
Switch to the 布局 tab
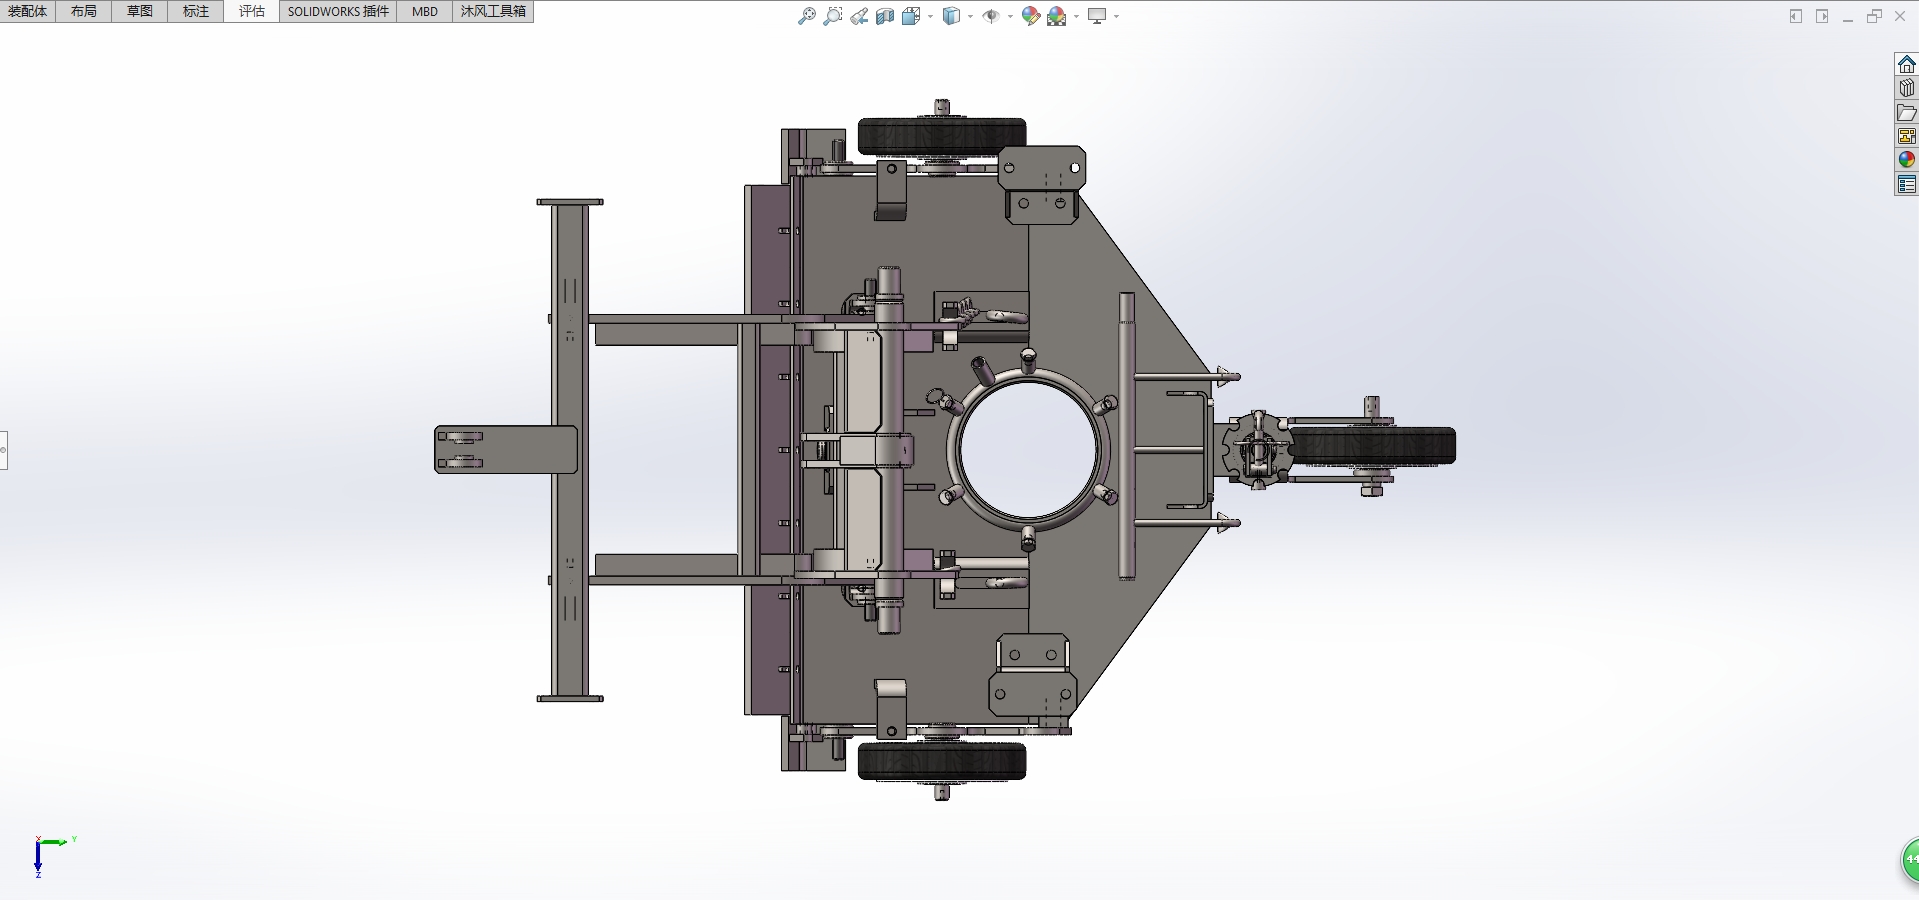[x=84, y=11]
